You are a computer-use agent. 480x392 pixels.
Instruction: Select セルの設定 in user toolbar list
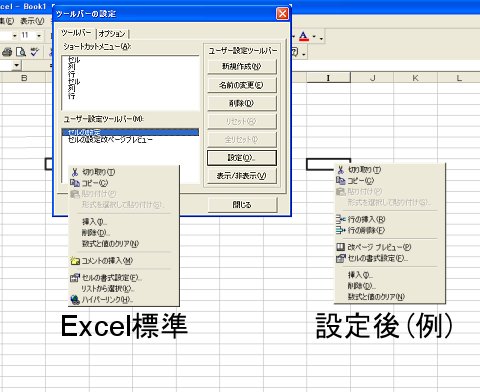pos(130,132)
